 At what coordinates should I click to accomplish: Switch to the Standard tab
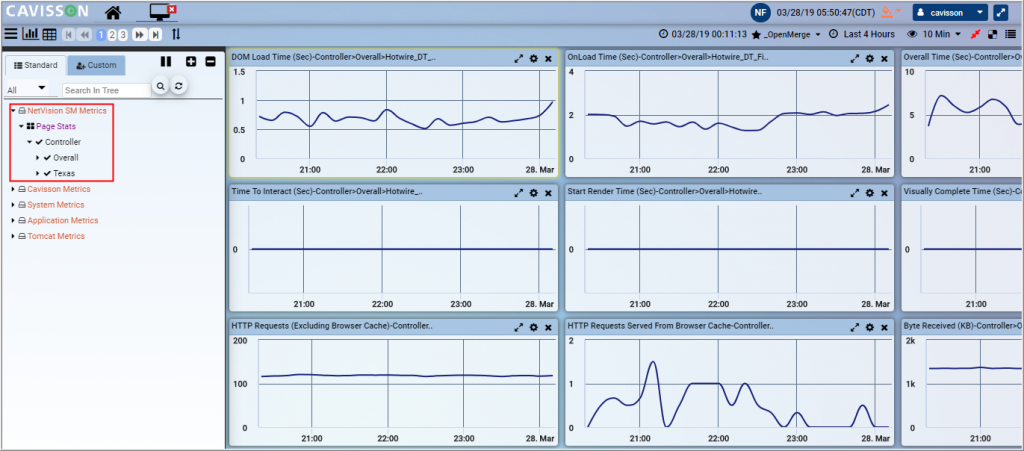36,65
